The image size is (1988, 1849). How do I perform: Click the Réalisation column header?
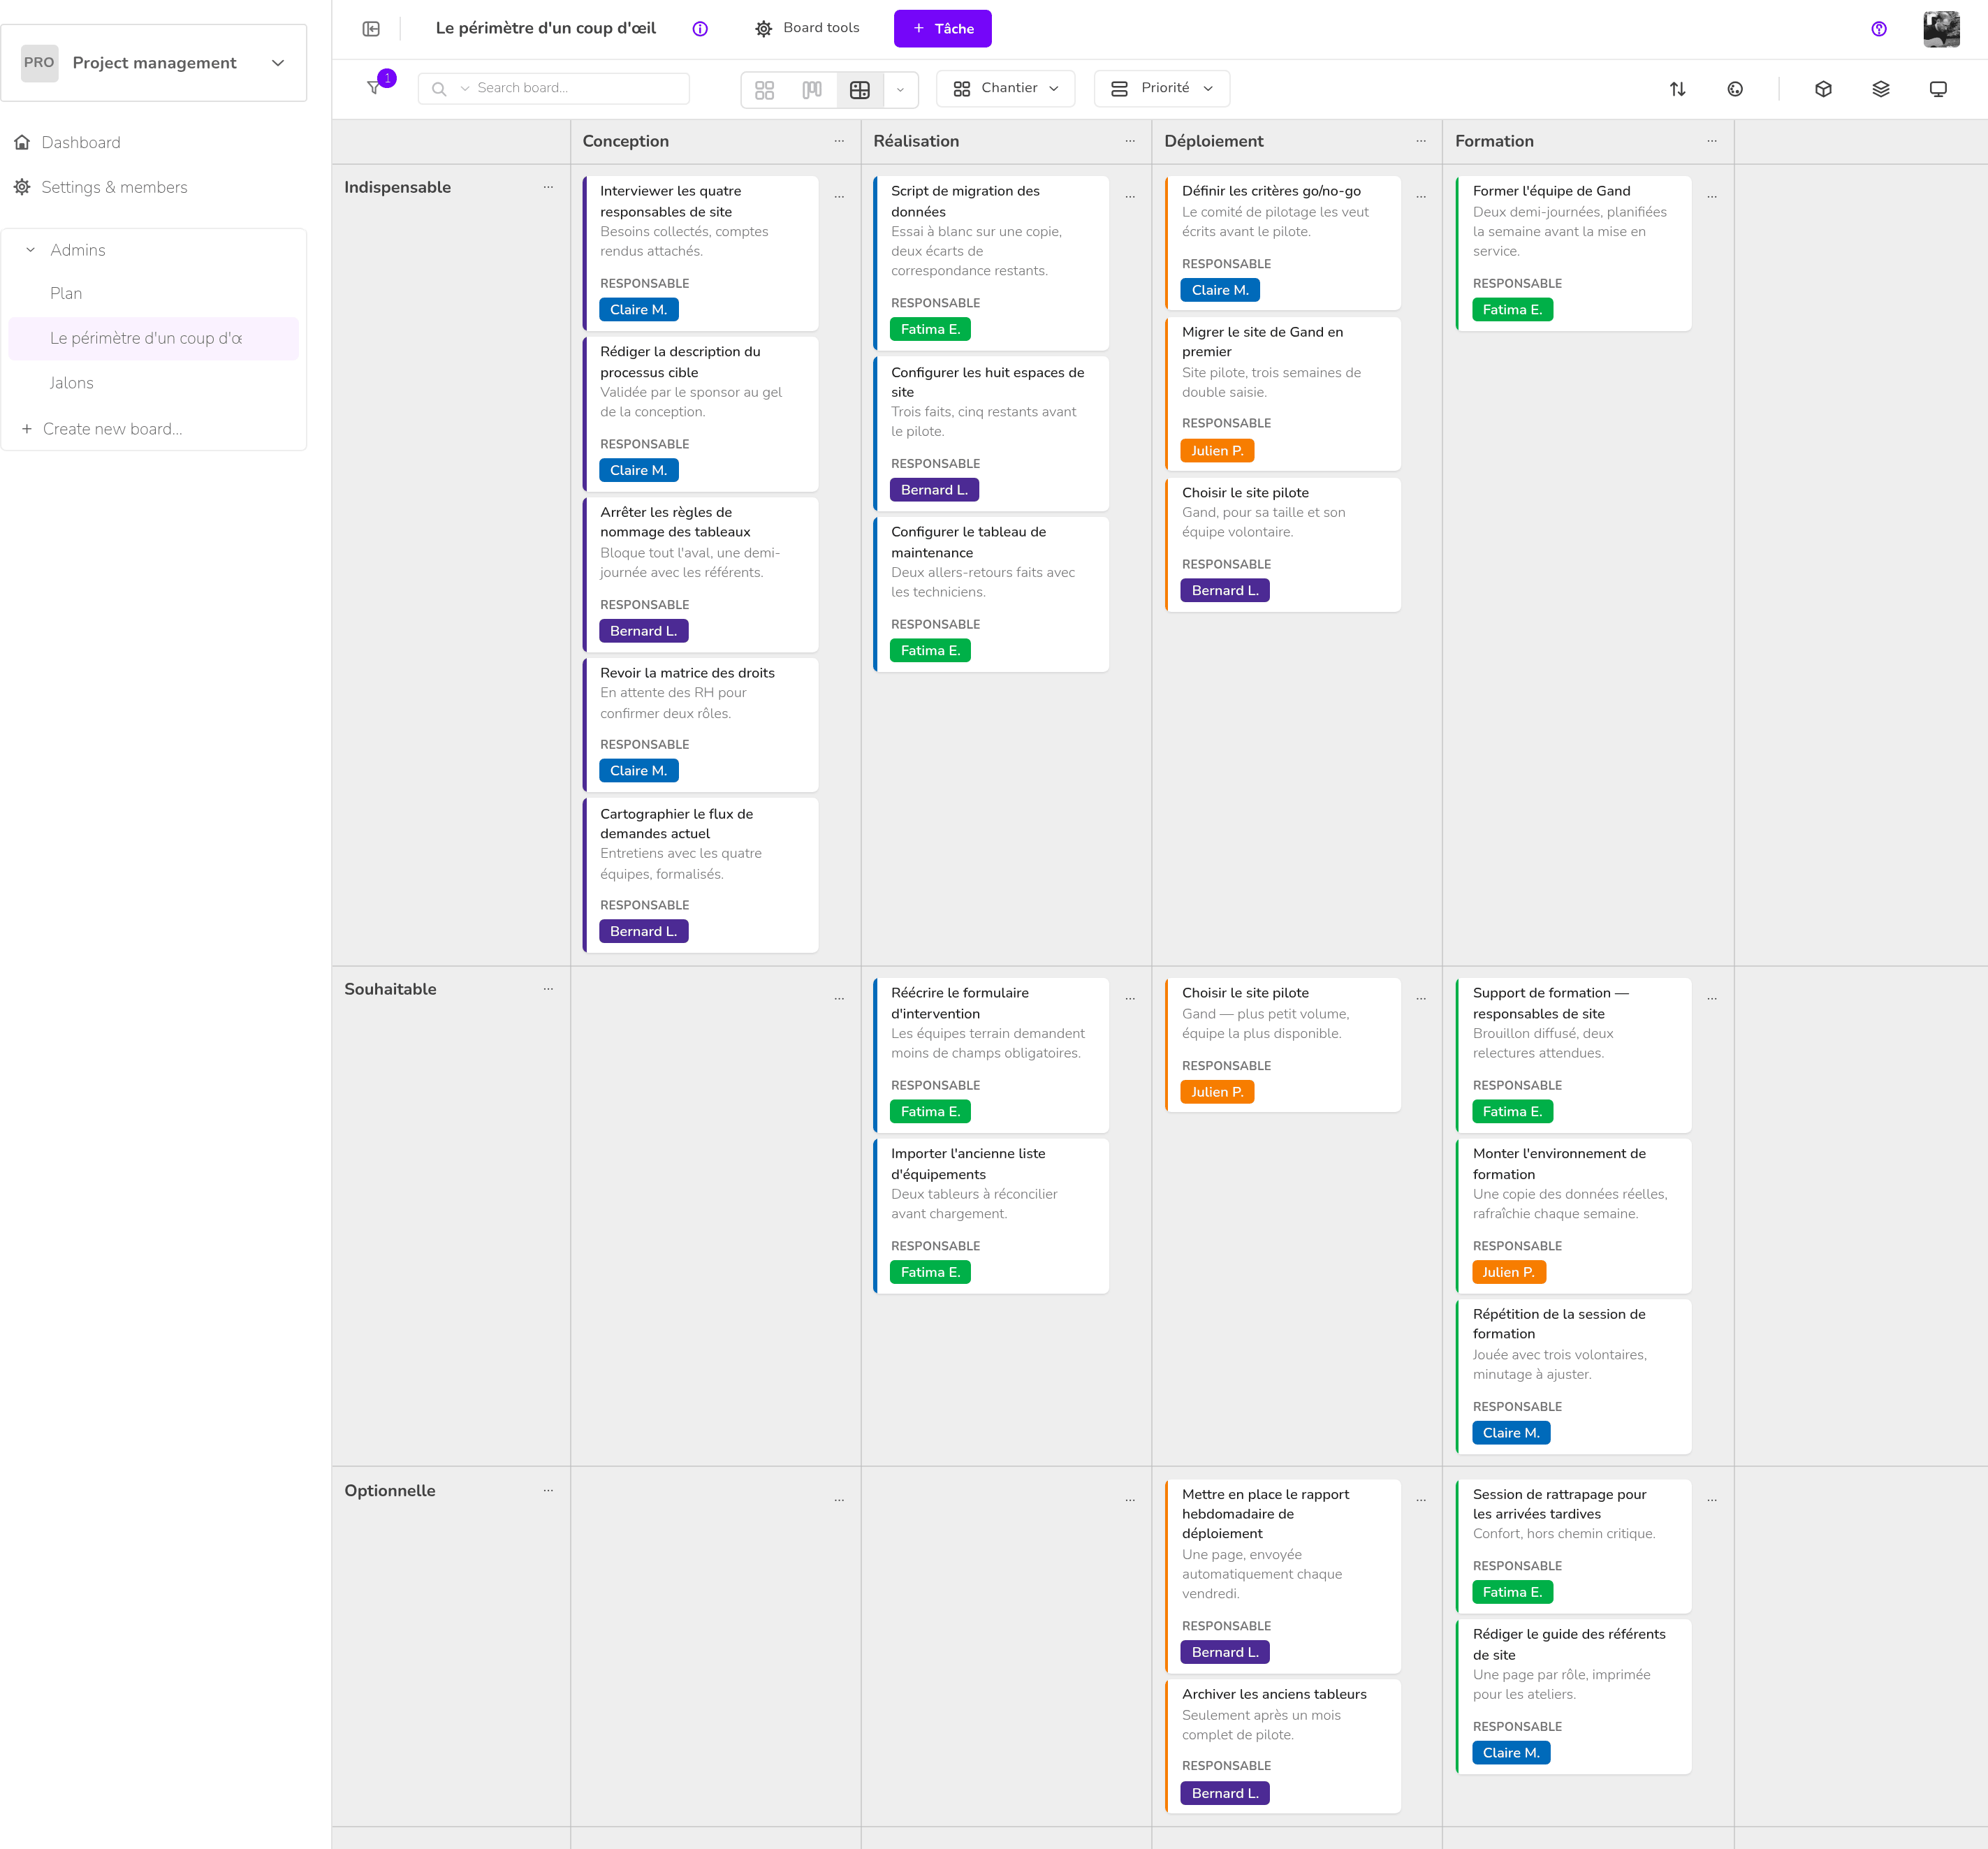coord(916,141)
